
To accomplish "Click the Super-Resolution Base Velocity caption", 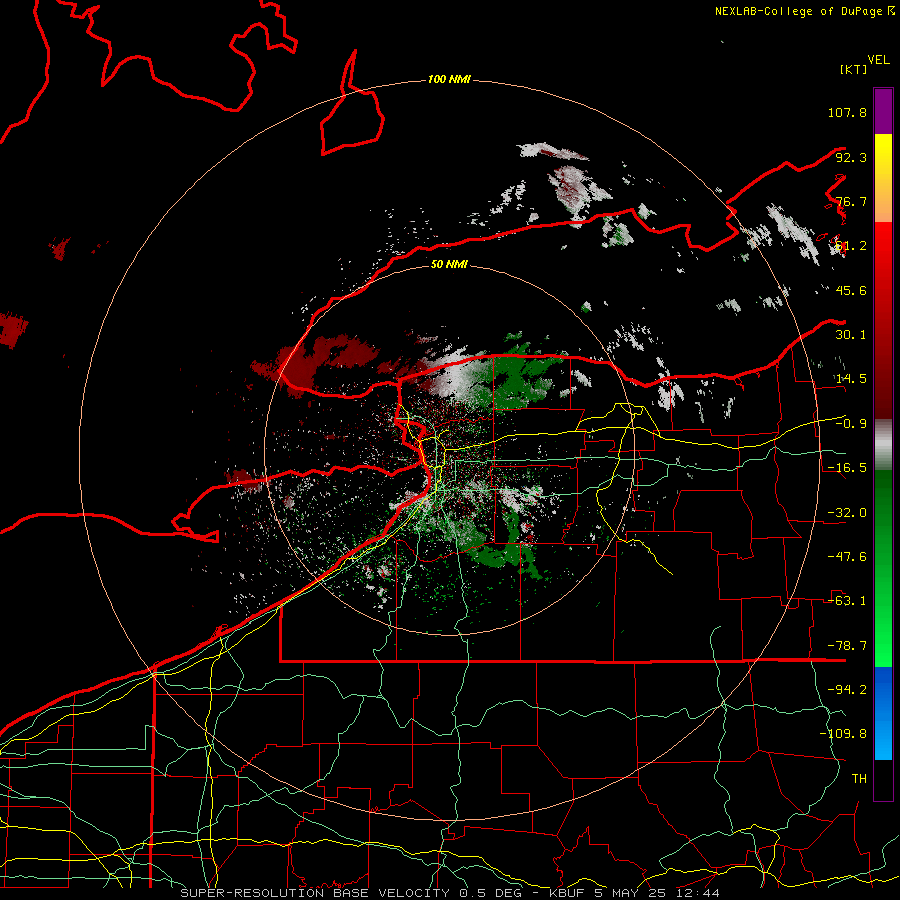I will point(449,893).
